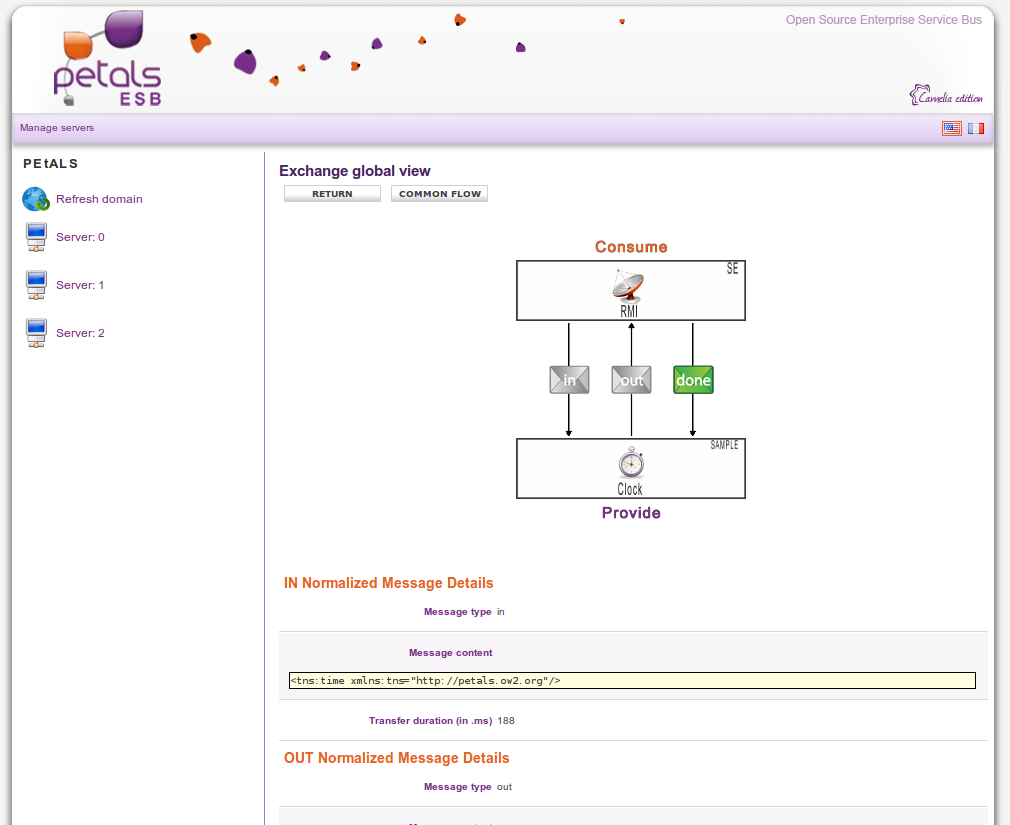Click the Camelia edition logo

[946, 96]
